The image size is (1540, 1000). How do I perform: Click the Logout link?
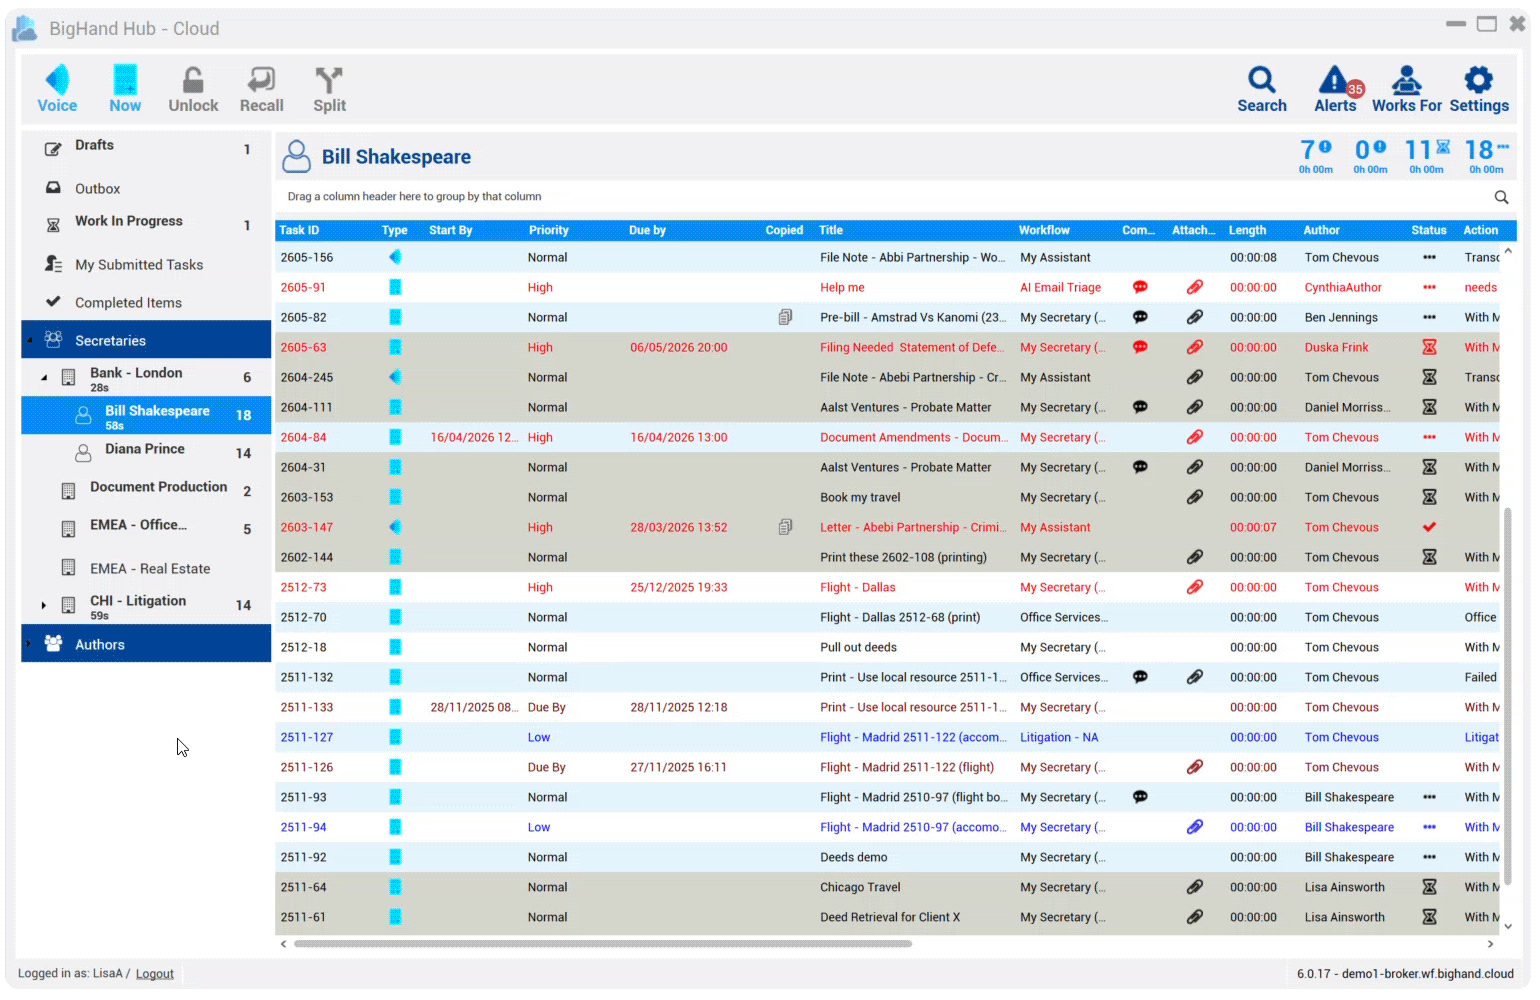coord(155,973)
